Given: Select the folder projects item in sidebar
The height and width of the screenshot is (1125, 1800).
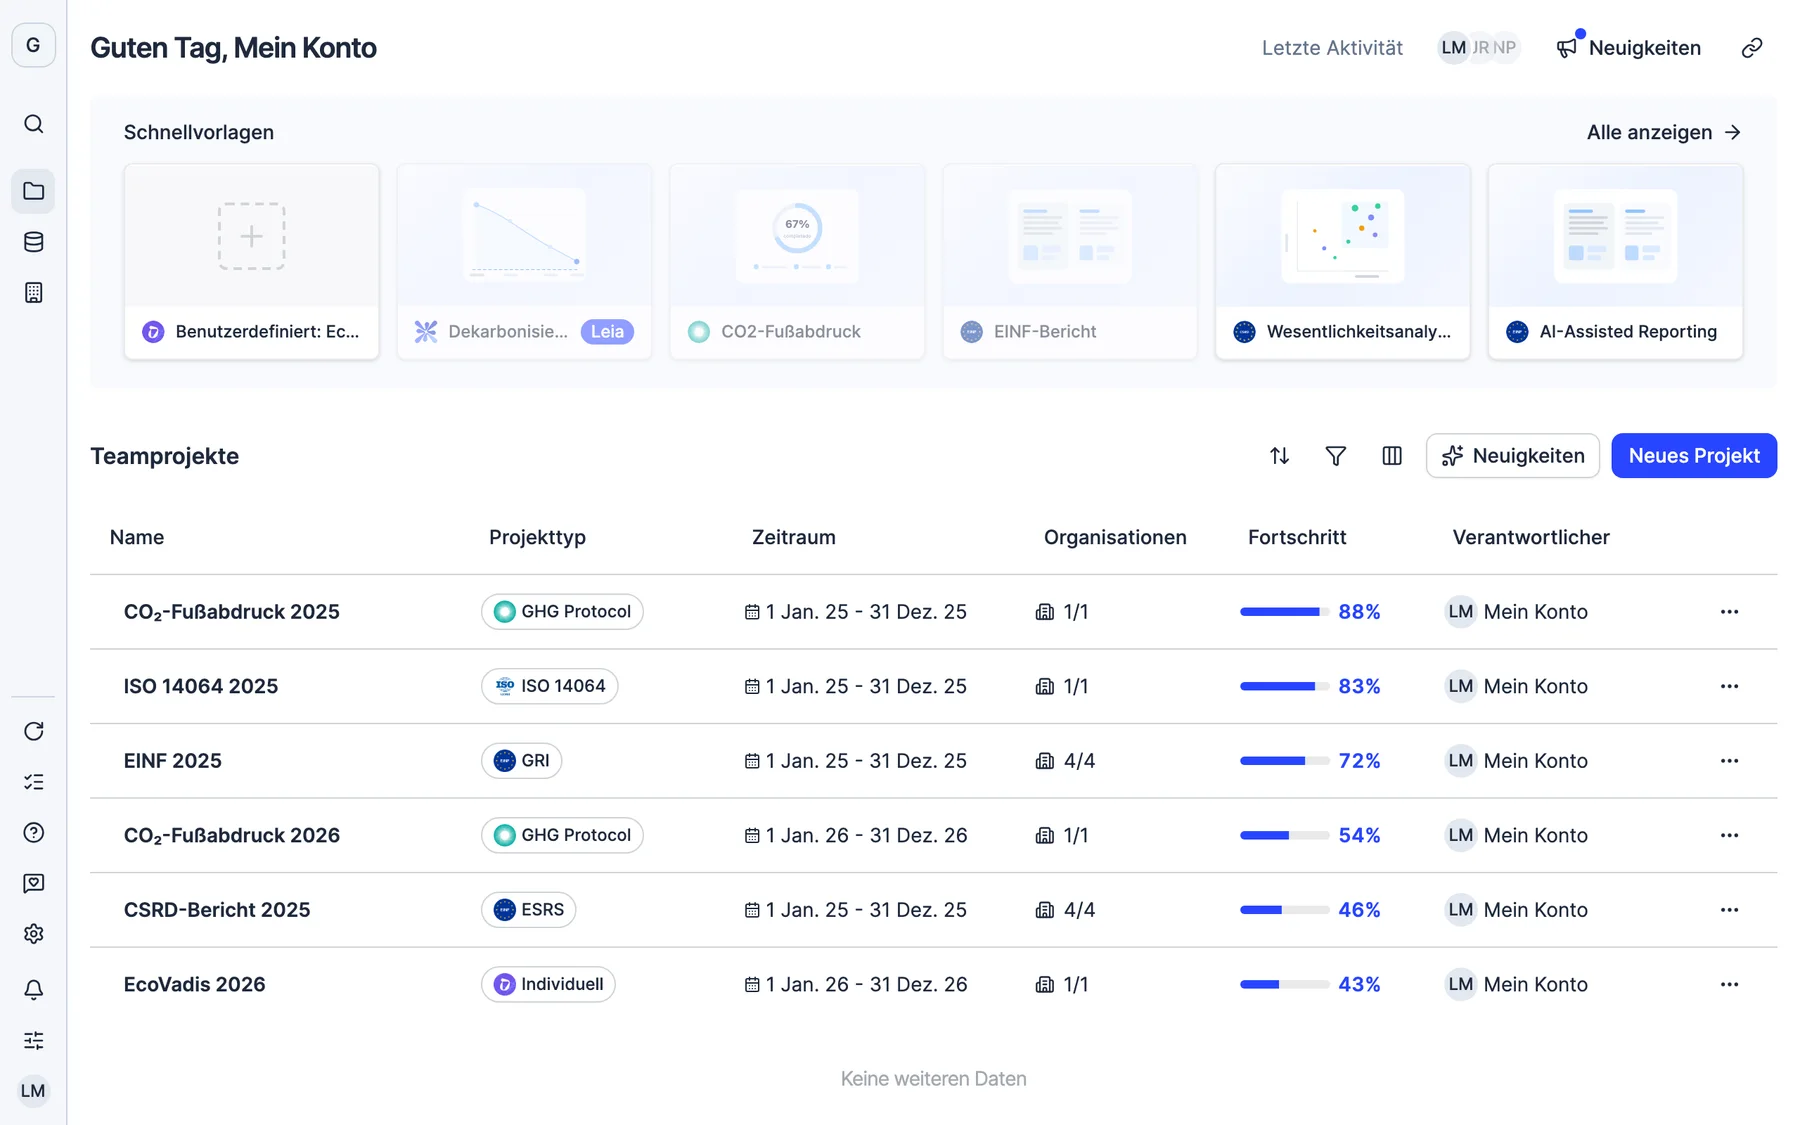Looking at the screenshot, I should click(33, 191).
